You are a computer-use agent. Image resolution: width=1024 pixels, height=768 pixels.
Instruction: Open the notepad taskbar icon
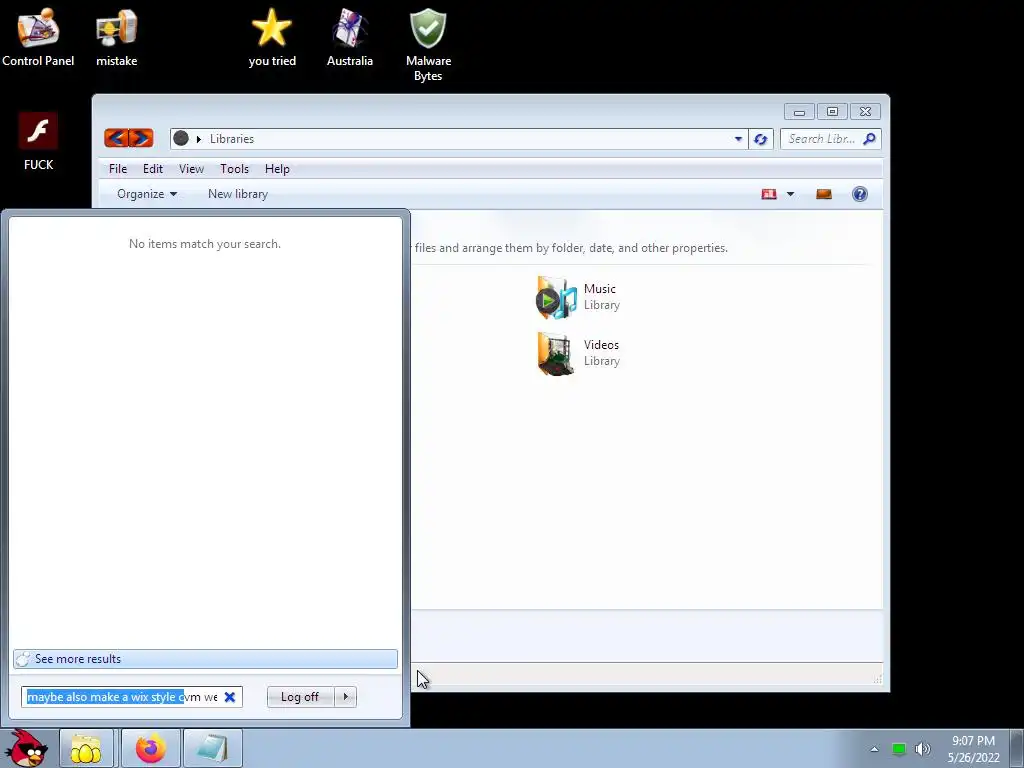[x=212, y=748]
